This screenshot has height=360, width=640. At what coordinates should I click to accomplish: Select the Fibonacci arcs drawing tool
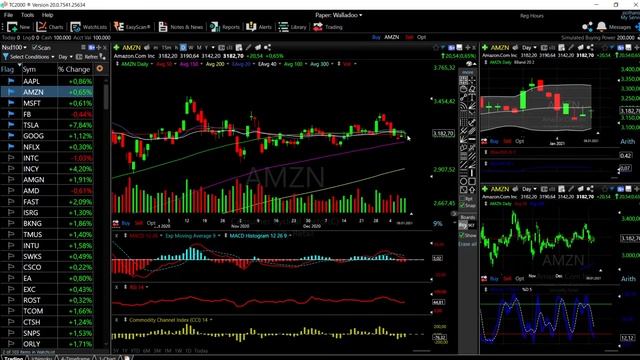point(463,106)
